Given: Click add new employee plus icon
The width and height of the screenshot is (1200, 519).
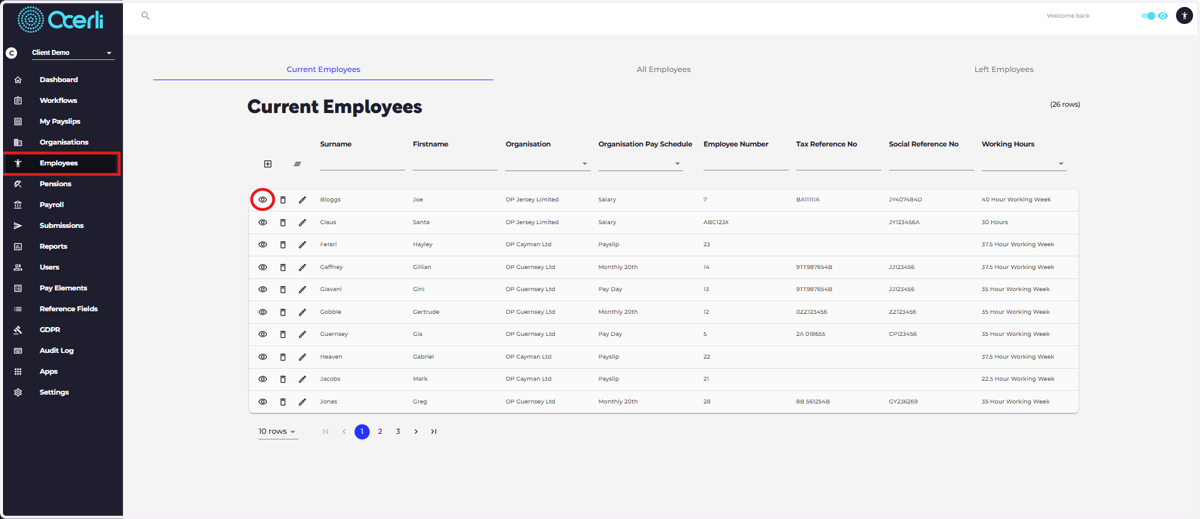Looking at the screenshot, I should pos(268,164).
